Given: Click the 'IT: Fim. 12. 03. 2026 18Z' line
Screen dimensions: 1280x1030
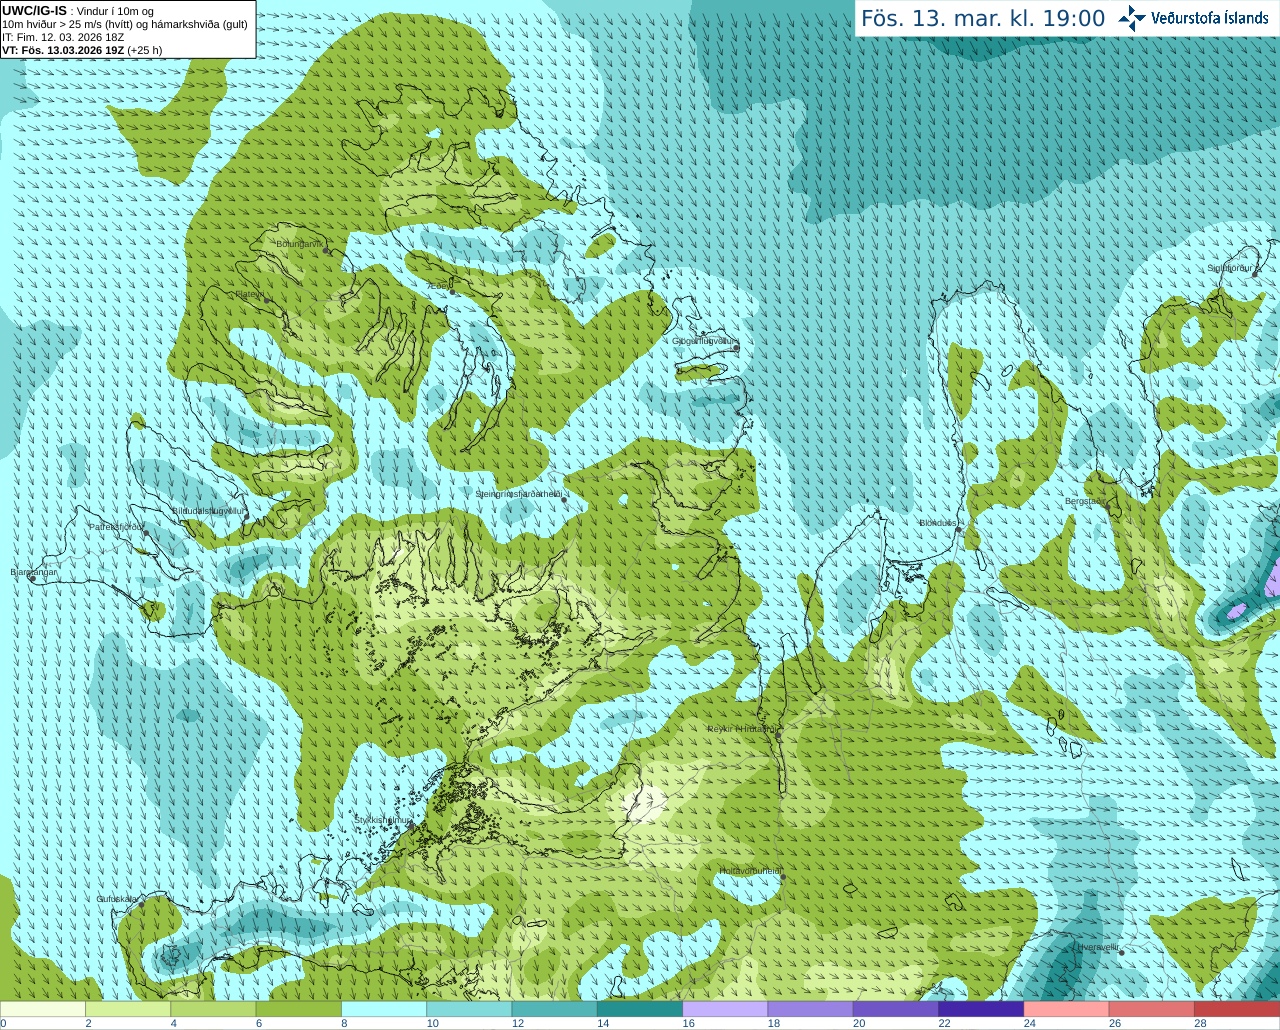Looking at the screenshot, I should (63, 37).
